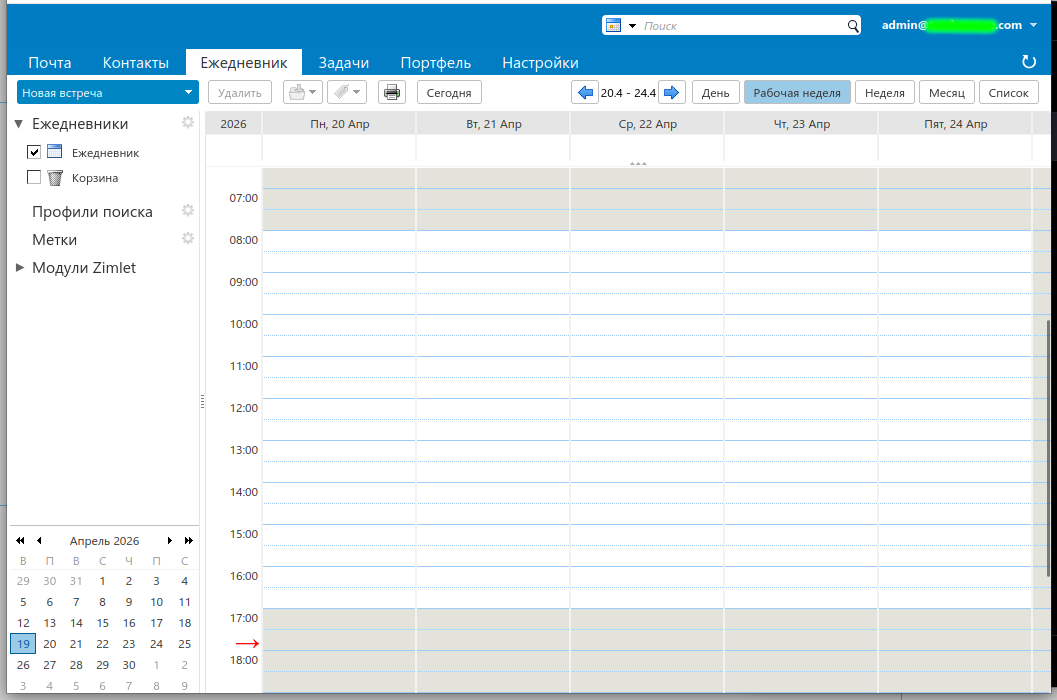
Task: Open the Задачи tab
Action: click(344, 62)
